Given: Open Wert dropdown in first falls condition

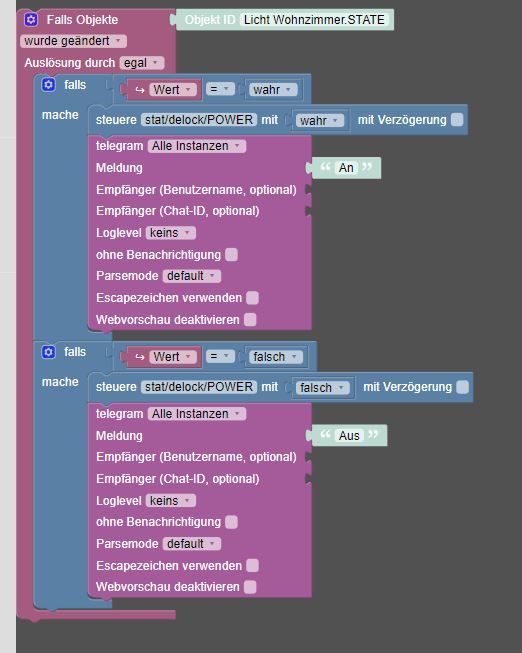Looking at the screenshot, I should [x=172, y=90].
